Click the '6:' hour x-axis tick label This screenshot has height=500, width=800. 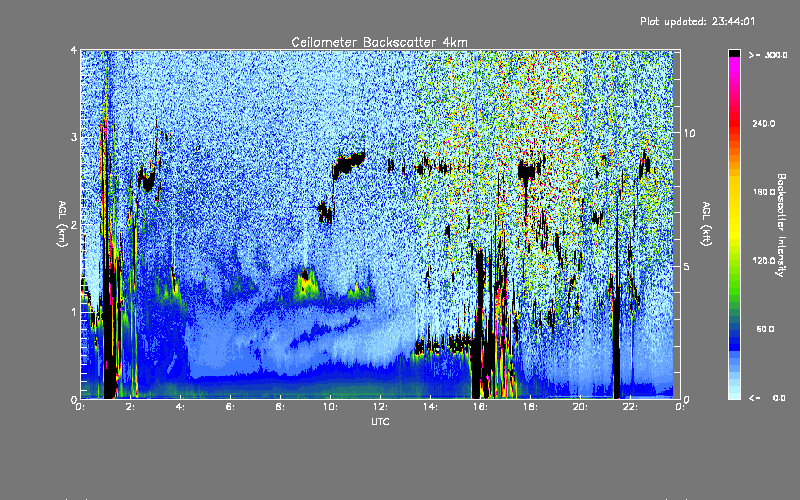coord(231,407)
